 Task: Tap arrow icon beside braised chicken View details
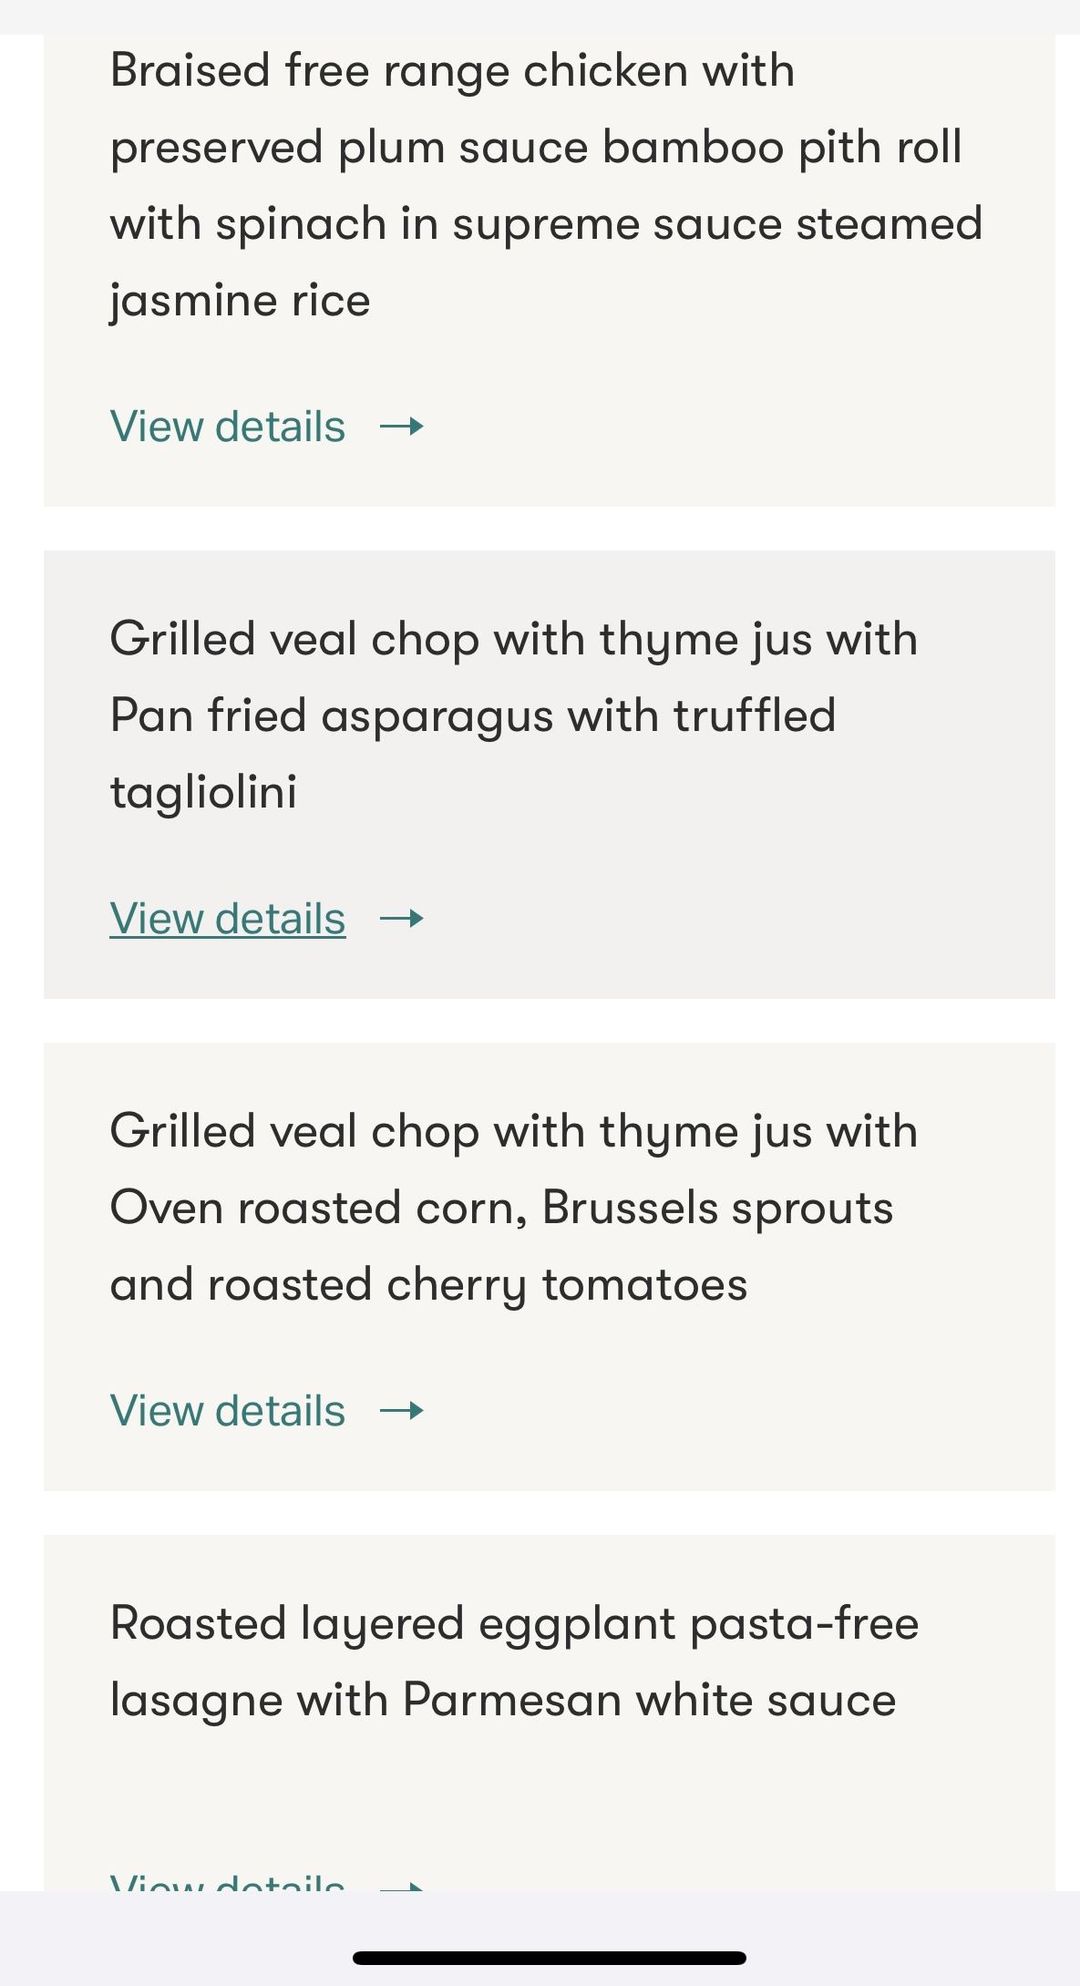pos(402,427)
